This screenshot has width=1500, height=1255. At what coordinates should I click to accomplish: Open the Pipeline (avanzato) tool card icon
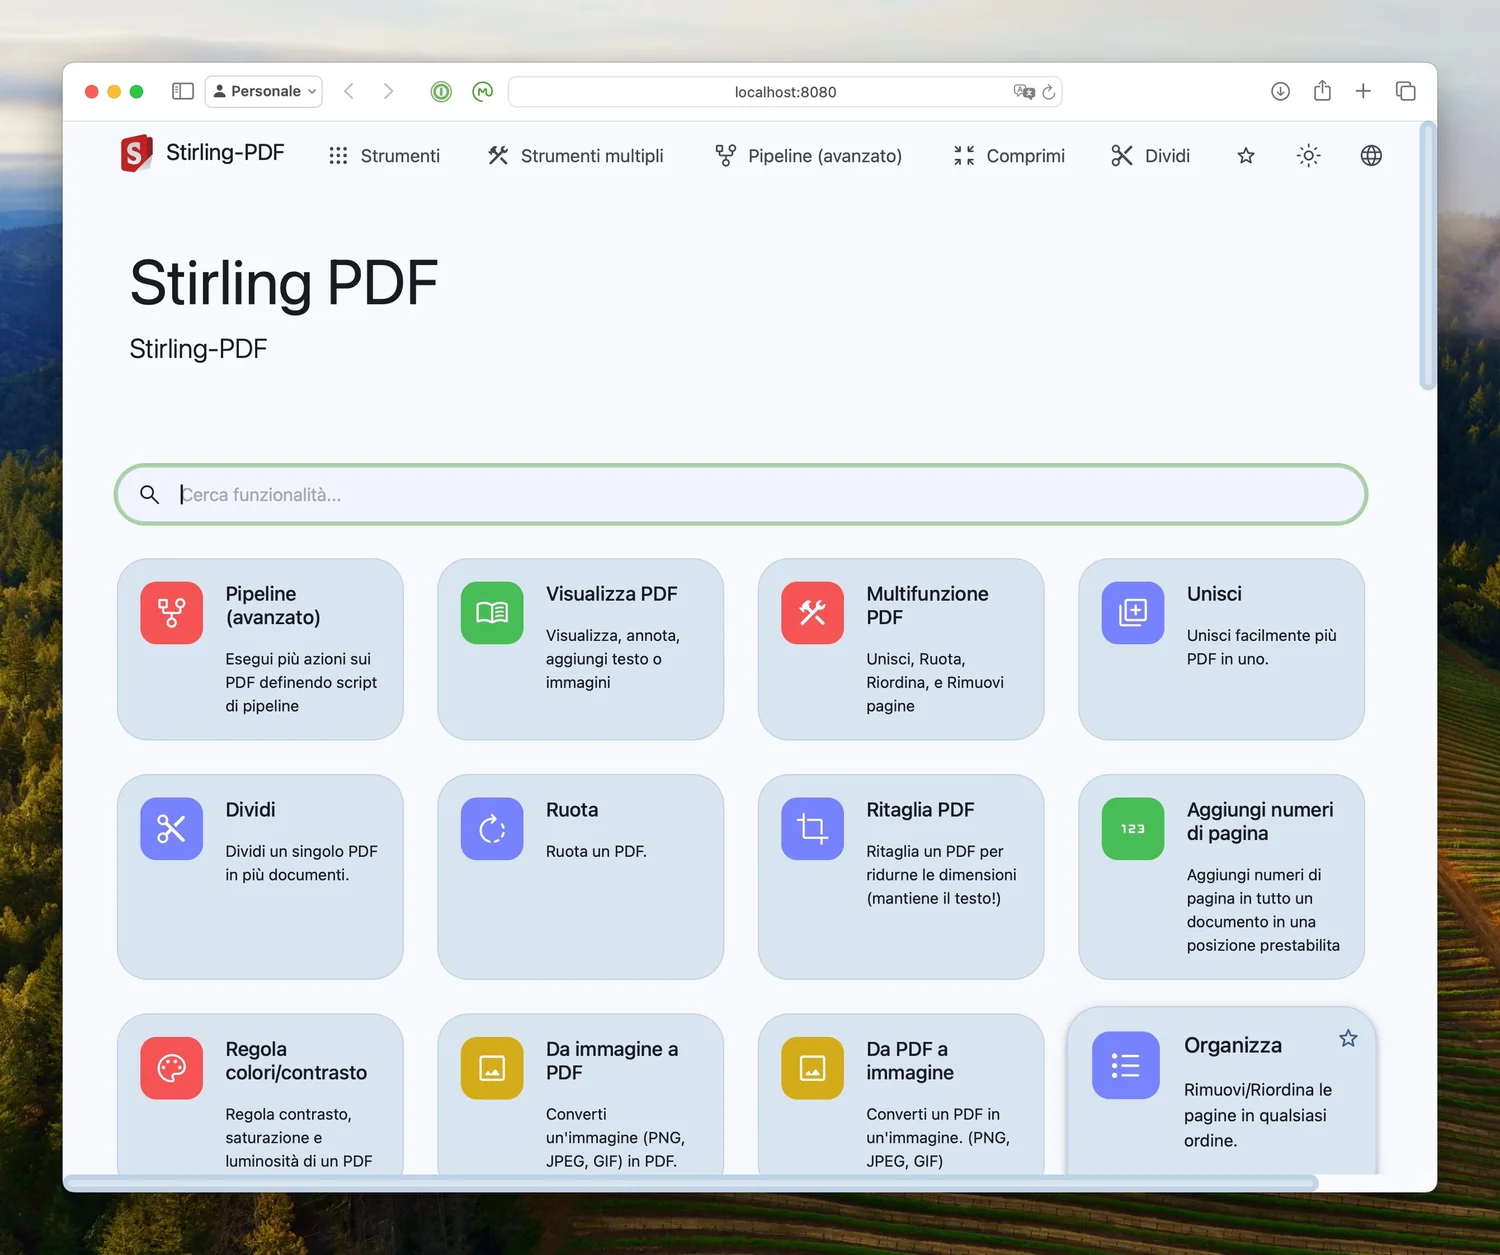coord(171,613)
